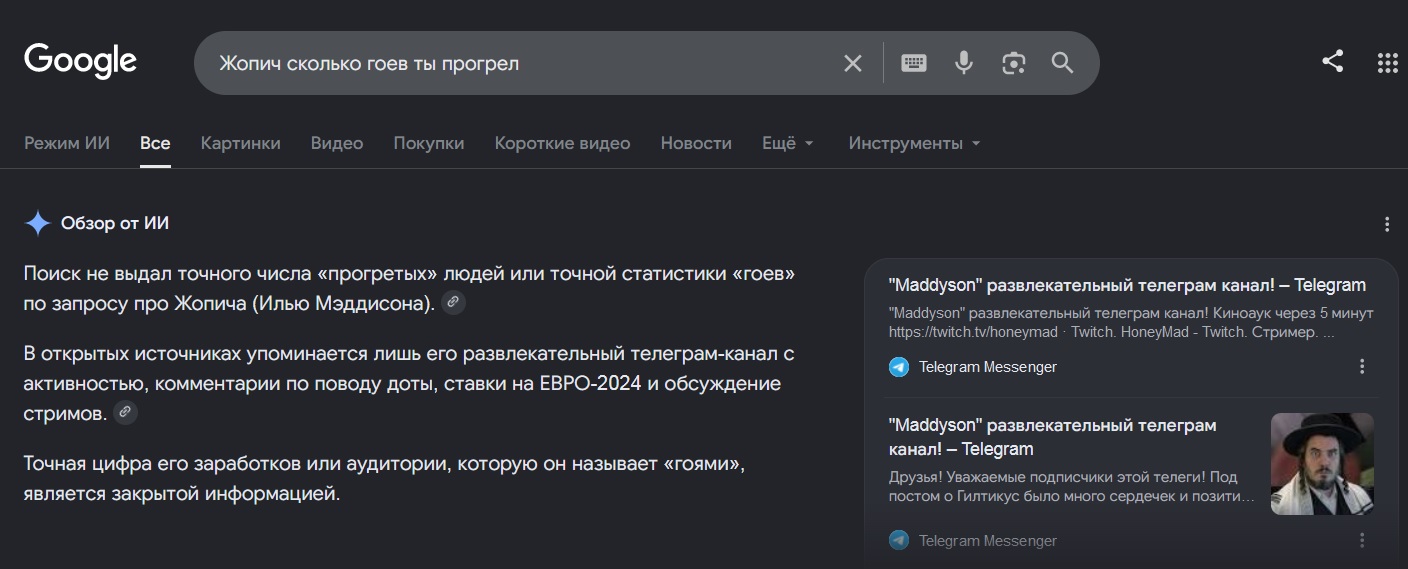Viewport: 1408px width, 569px height.
Task: Open options for second Telegram Messenger result
Action: (x=1362, y=540)
